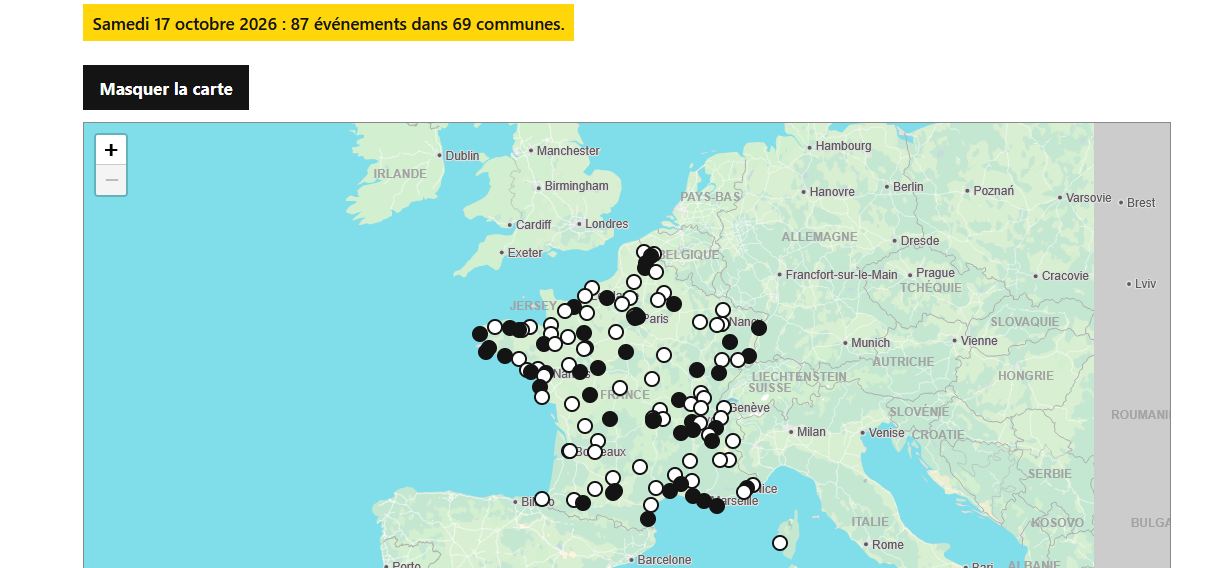Viewport: 1206px width, 568px height.
Task: Select the black marker east of Nancy
Action: 759,328
